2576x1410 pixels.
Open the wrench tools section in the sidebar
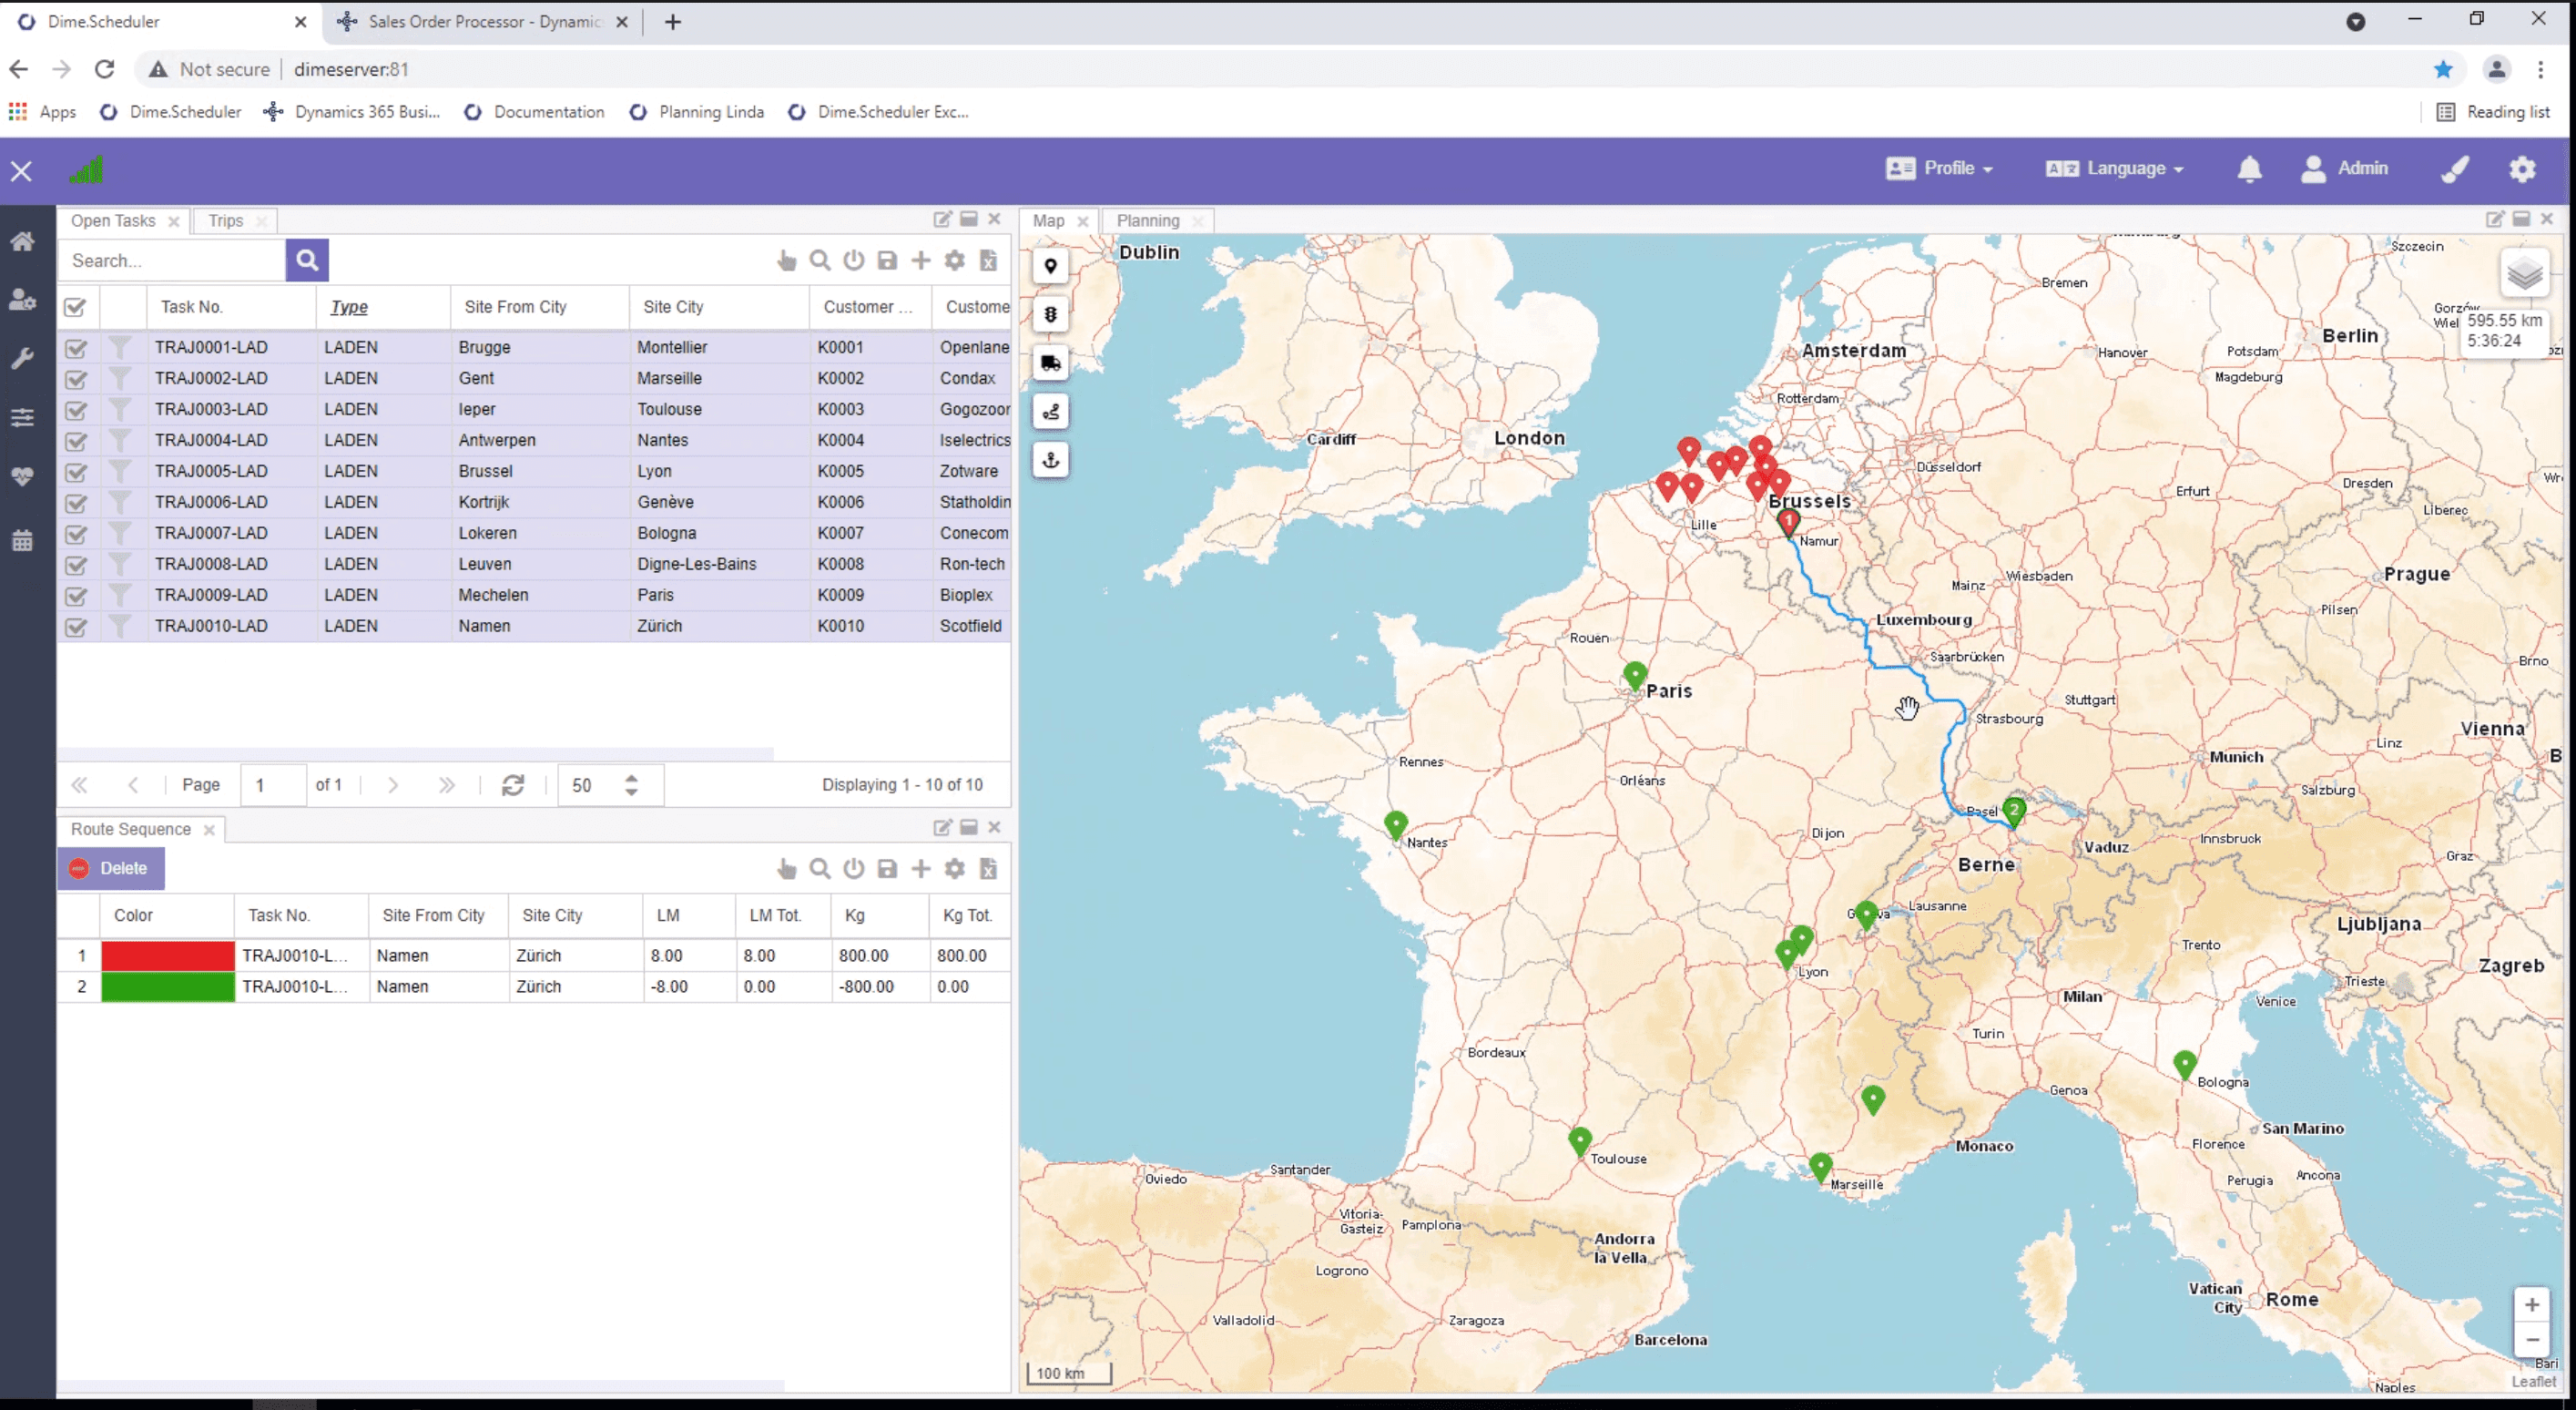pyautogui.click(x=23, y=357)
